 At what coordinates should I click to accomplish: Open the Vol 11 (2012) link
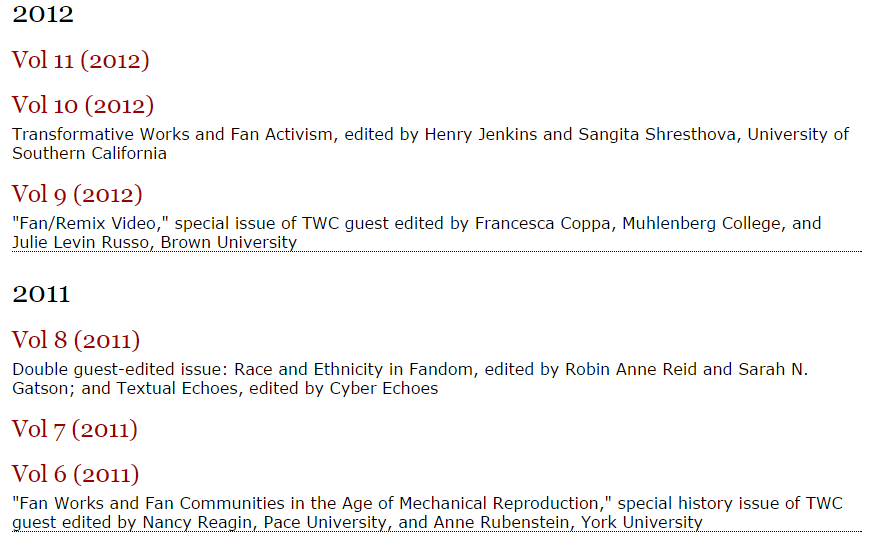(x=80, y=60)
